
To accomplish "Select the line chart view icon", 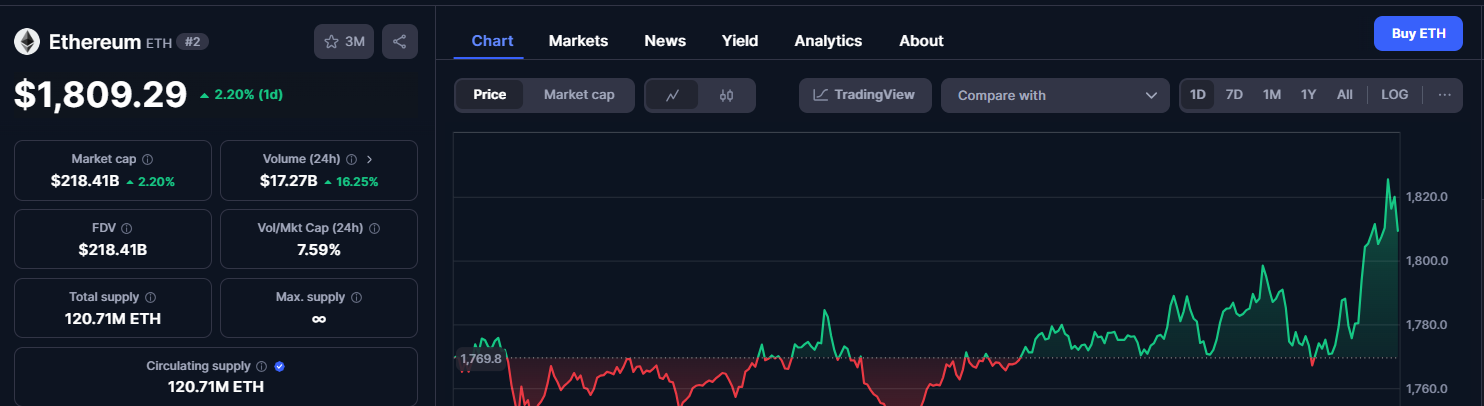I will tap(673, 95).
